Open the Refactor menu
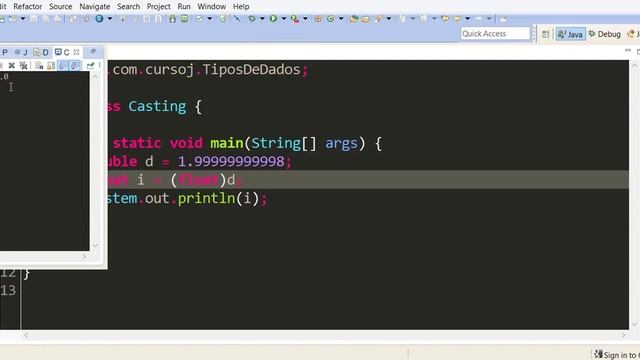 pos(27,7)
